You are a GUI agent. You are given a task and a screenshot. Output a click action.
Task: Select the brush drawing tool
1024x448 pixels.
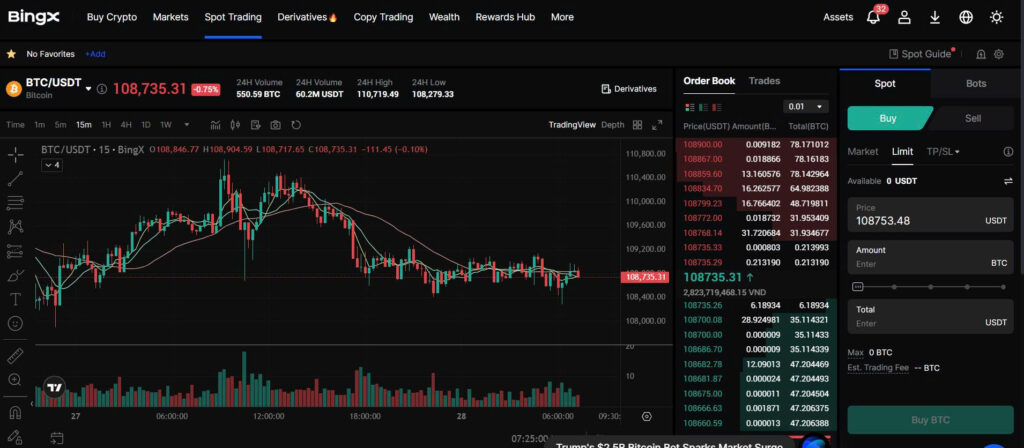[x=16, y=275]
